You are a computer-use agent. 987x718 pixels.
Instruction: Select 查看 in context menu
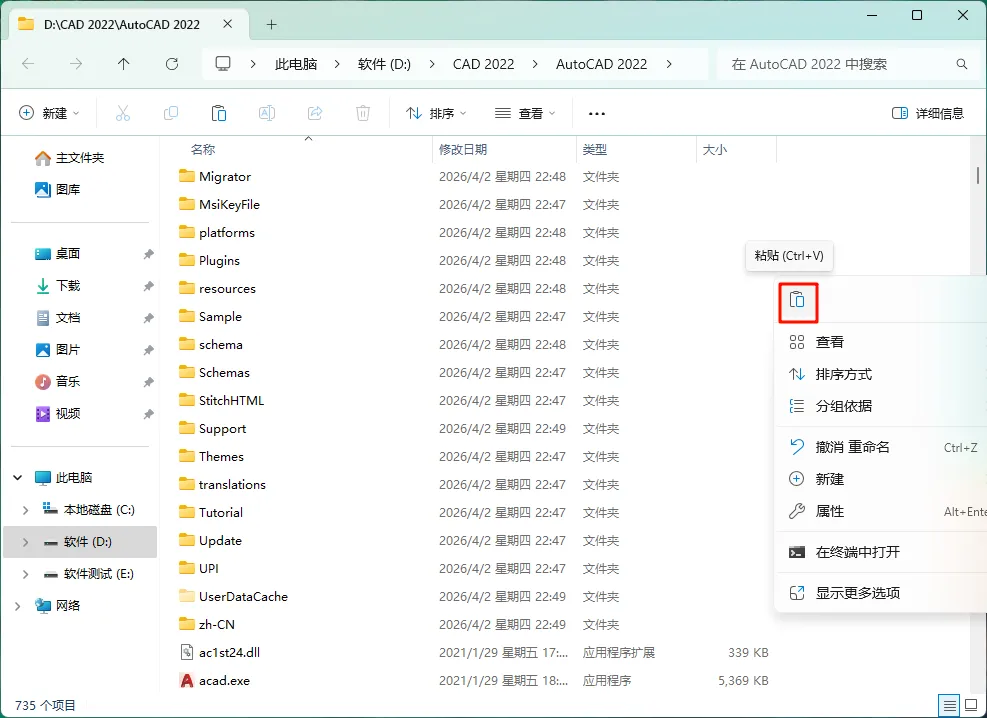point(881,342)
